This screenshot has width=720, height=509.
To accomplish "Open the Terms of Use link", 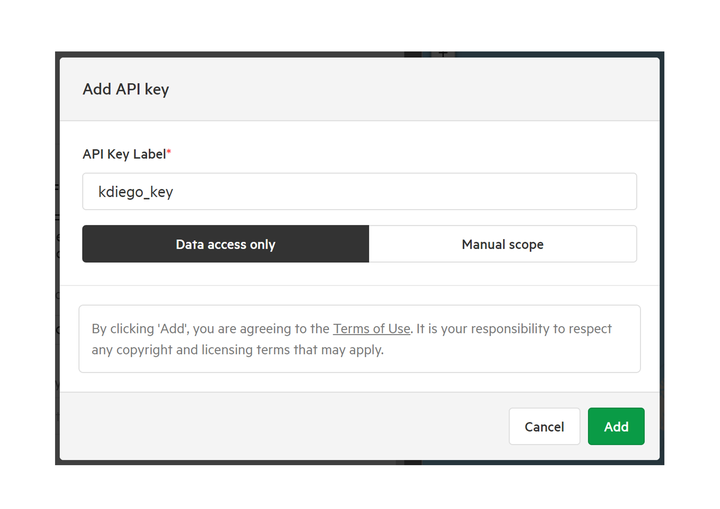I will tap(371, 328).
